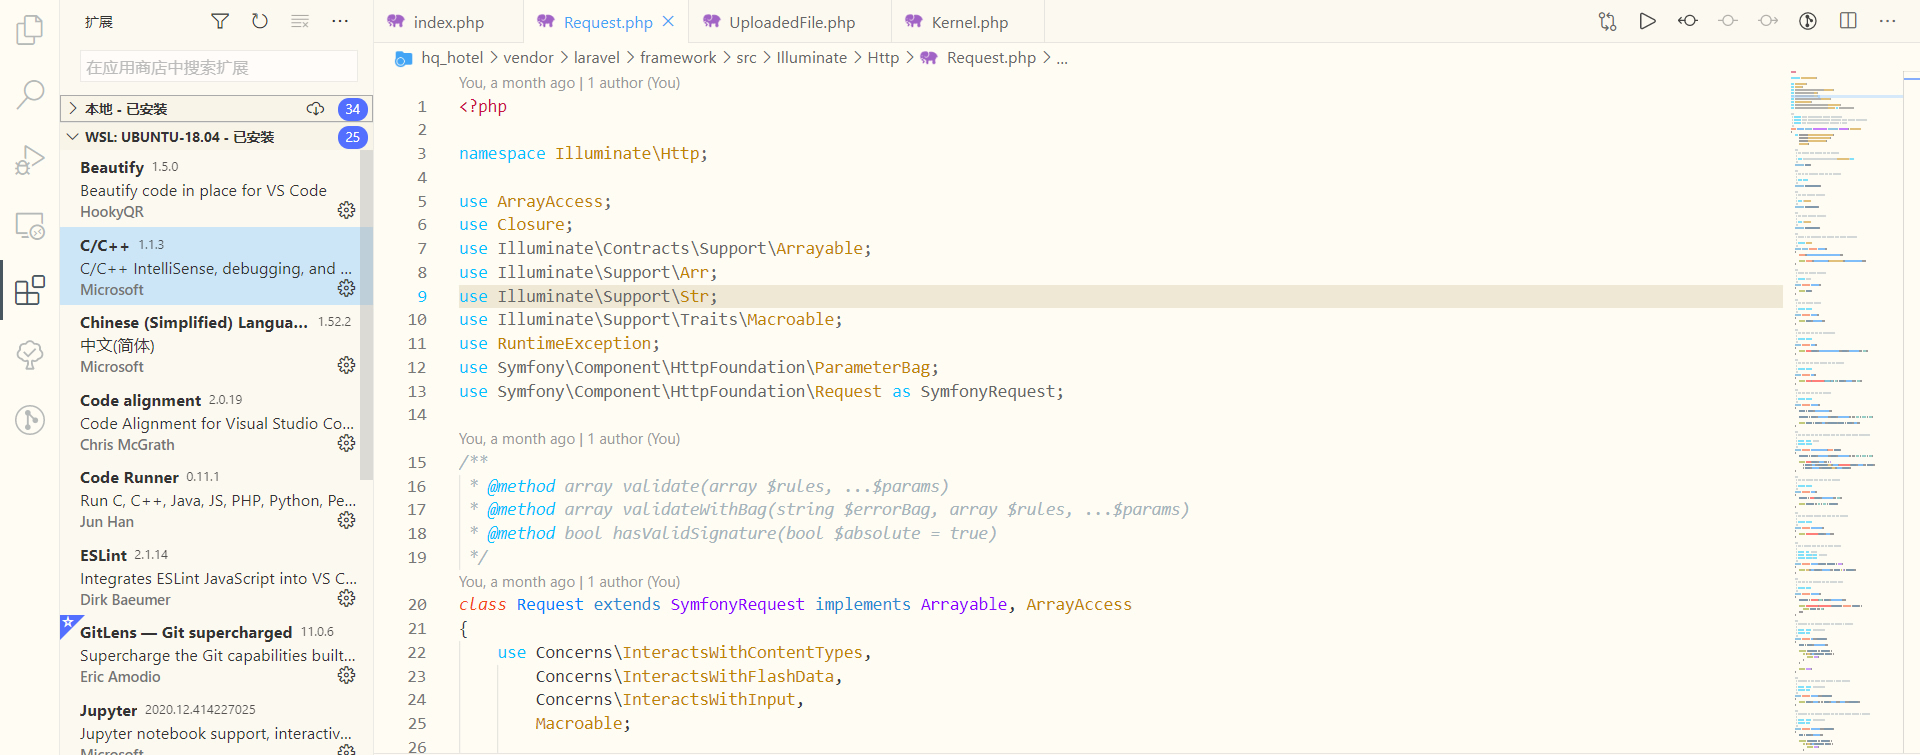Open file annotations GitLens icon
Image resolution: width=1920 pixels, height=755 pixels.
[x=1808, y=21]
